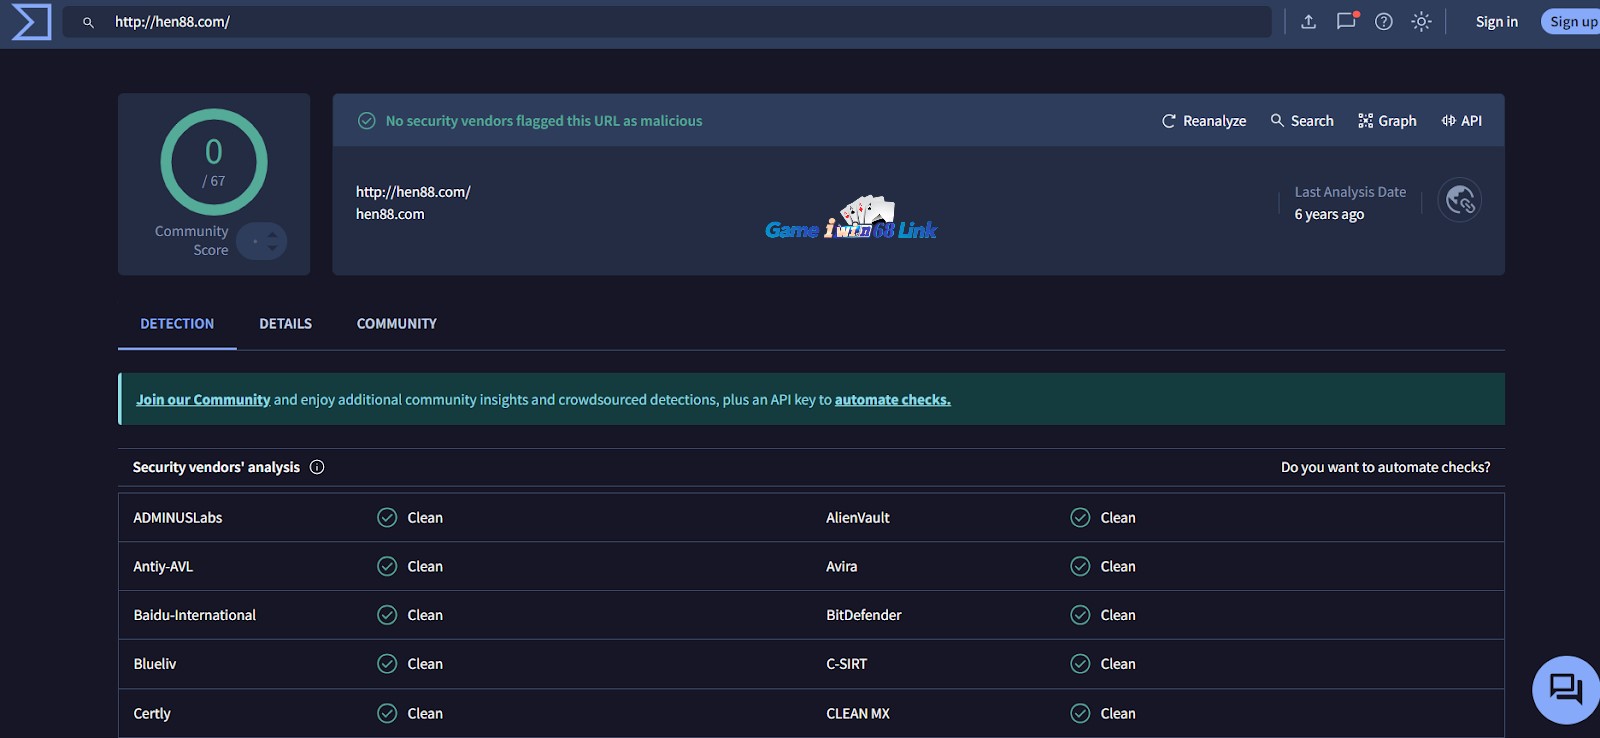
Task: Click the Clean check icon for AlienVault
Action: tap(1080, 518)
